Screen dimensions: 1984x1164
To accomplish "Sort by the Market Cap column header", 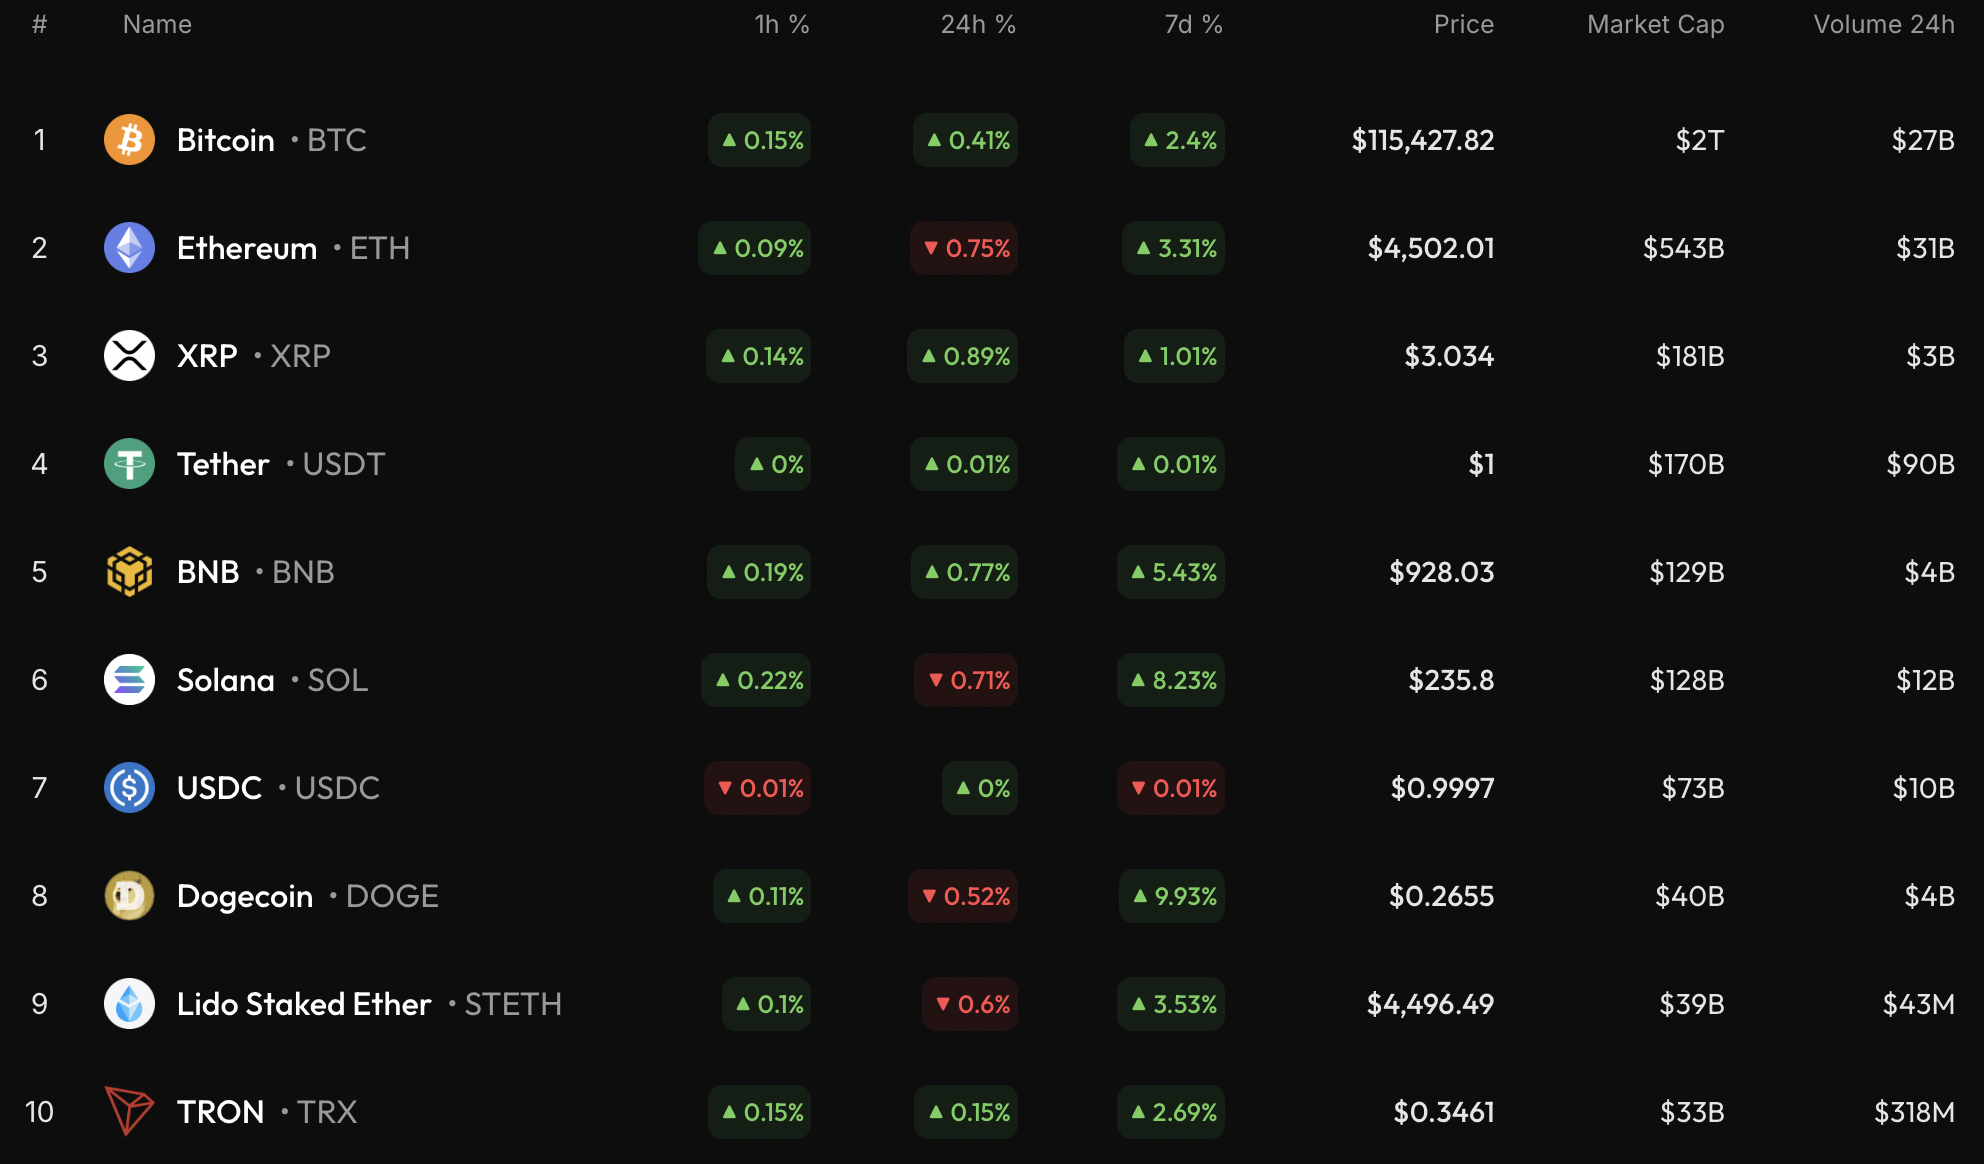I will (1655, 24).
